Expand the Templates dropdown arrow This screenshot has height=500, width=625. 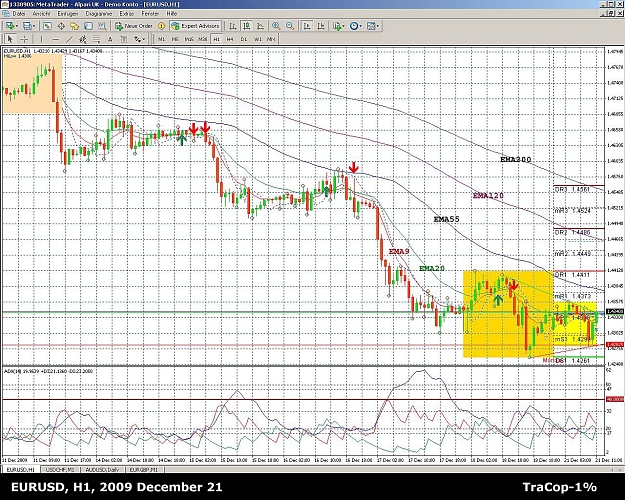point(377,26)
